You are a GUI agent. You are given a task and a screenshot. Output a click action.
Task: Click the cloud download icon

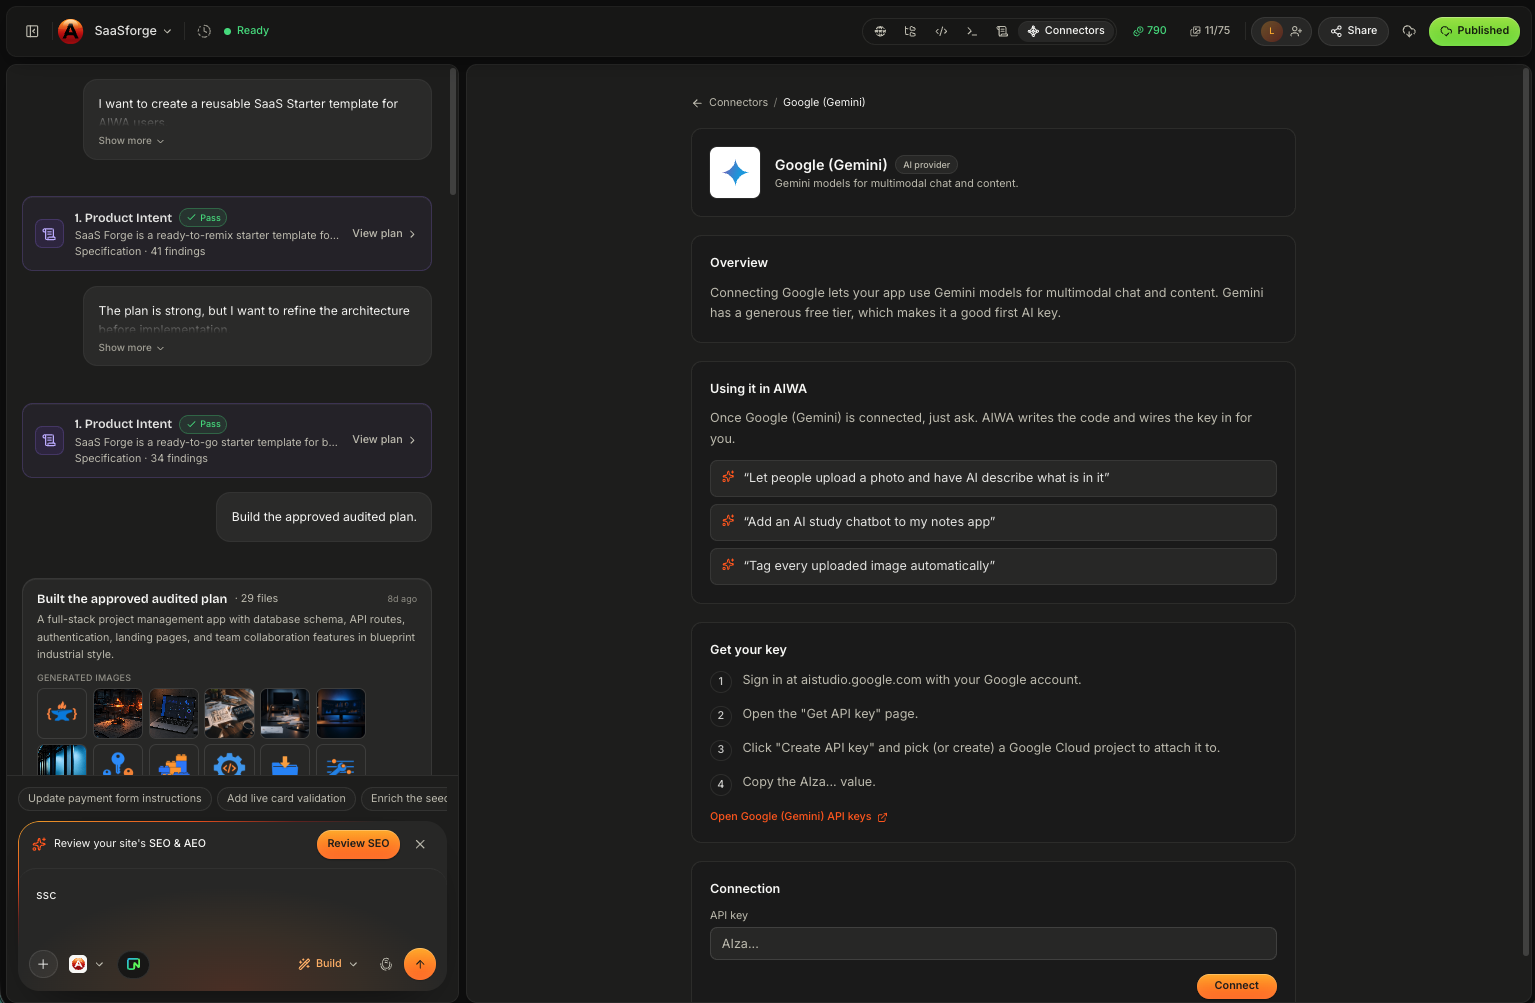(x=1409, y=31)
